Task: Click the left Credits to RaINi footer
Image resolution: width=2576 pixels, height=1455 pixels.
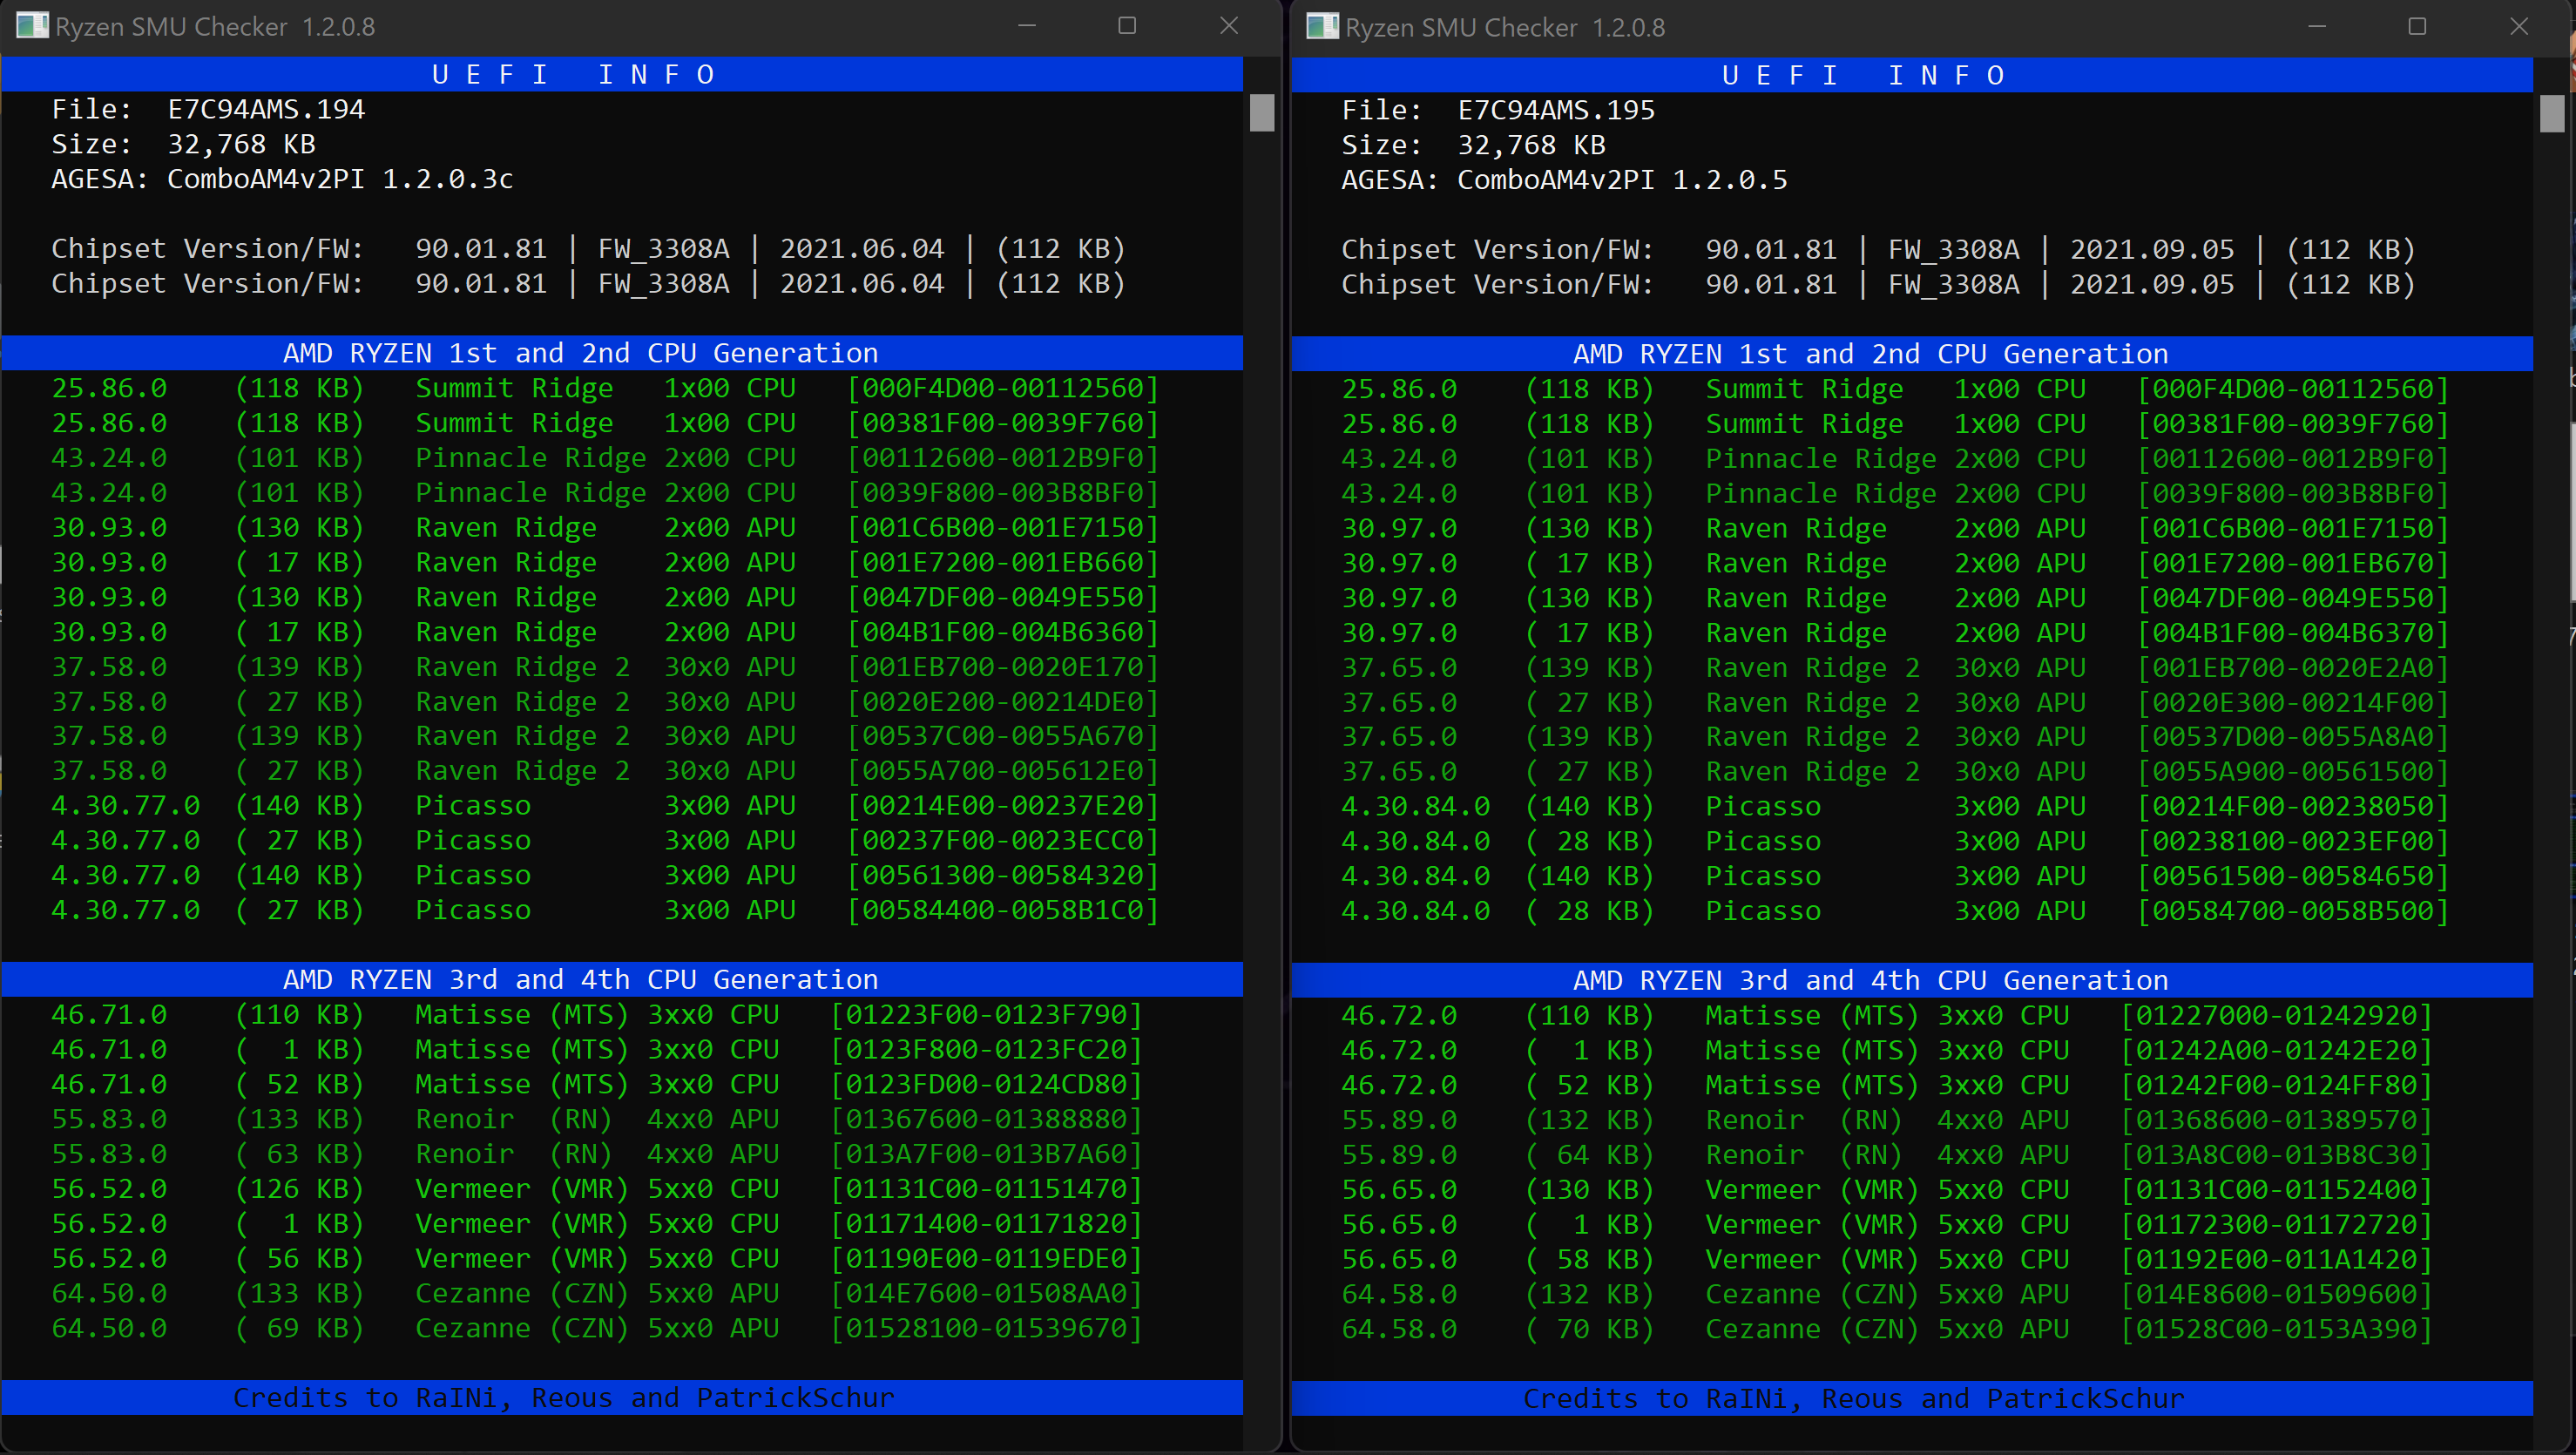Action: click(x=564, y=1398)
